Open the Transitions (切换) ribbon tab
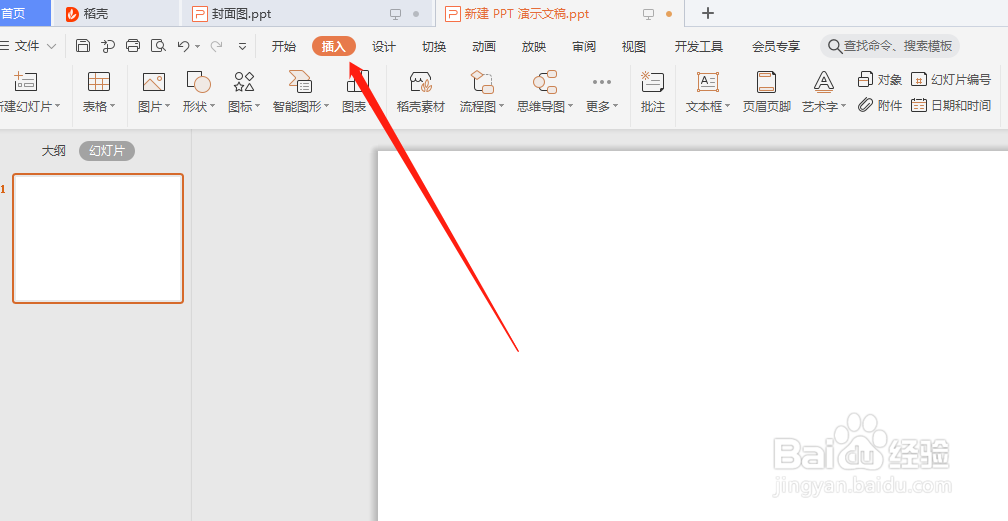The width and height of the screenshot is (1008, 521). [x=434, y=46]
